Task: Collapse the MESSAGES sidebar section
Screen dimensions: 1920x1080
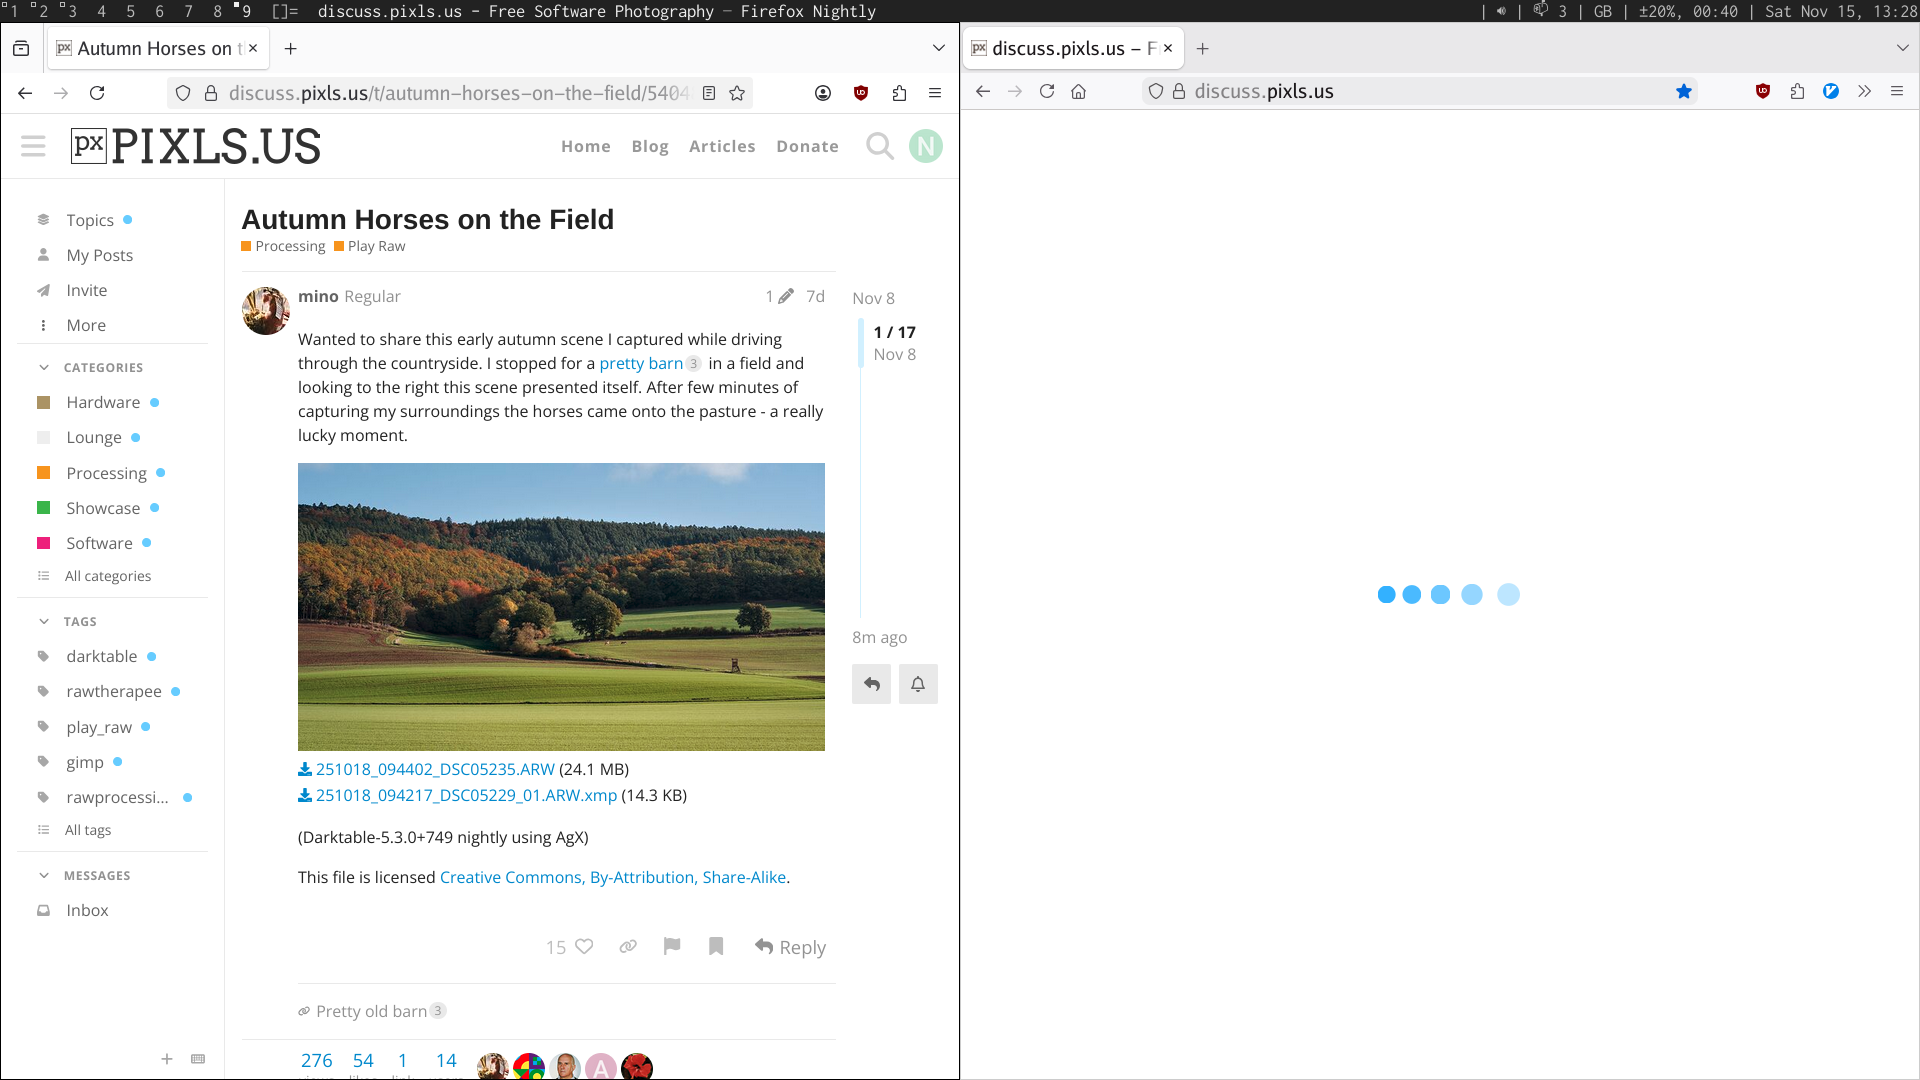Action: 44,875
